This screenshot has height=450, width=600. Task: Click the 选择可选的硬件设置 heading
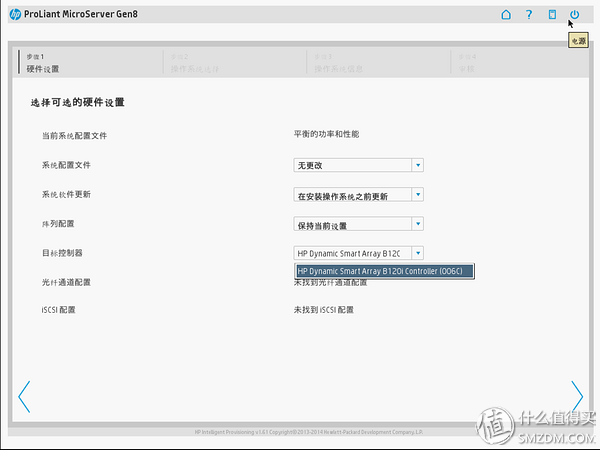[78, 102]
